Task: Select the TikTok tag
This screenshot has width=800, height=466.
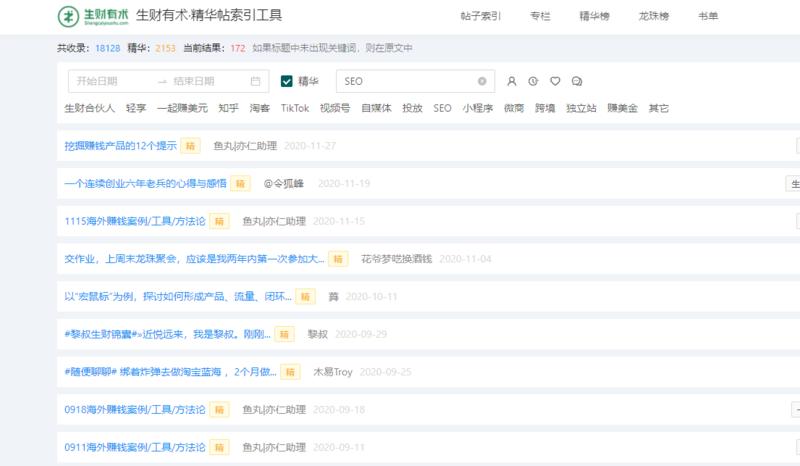Action: (x=295, y=108)
